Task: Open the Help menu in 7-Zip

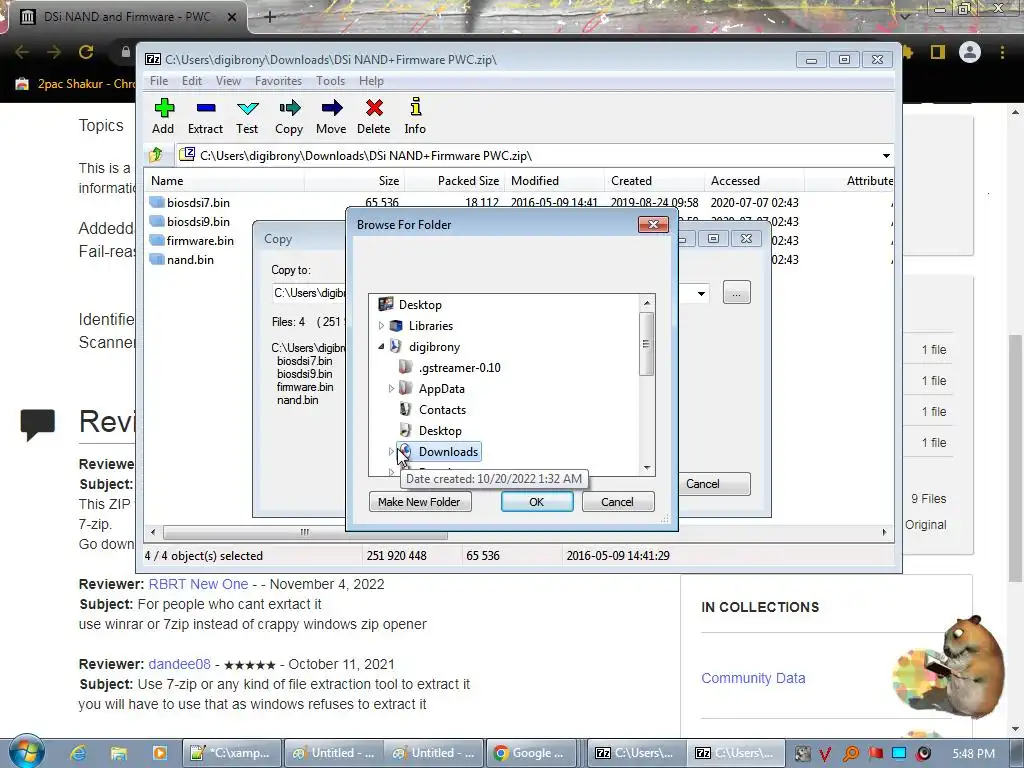Action: click(371, 81)
